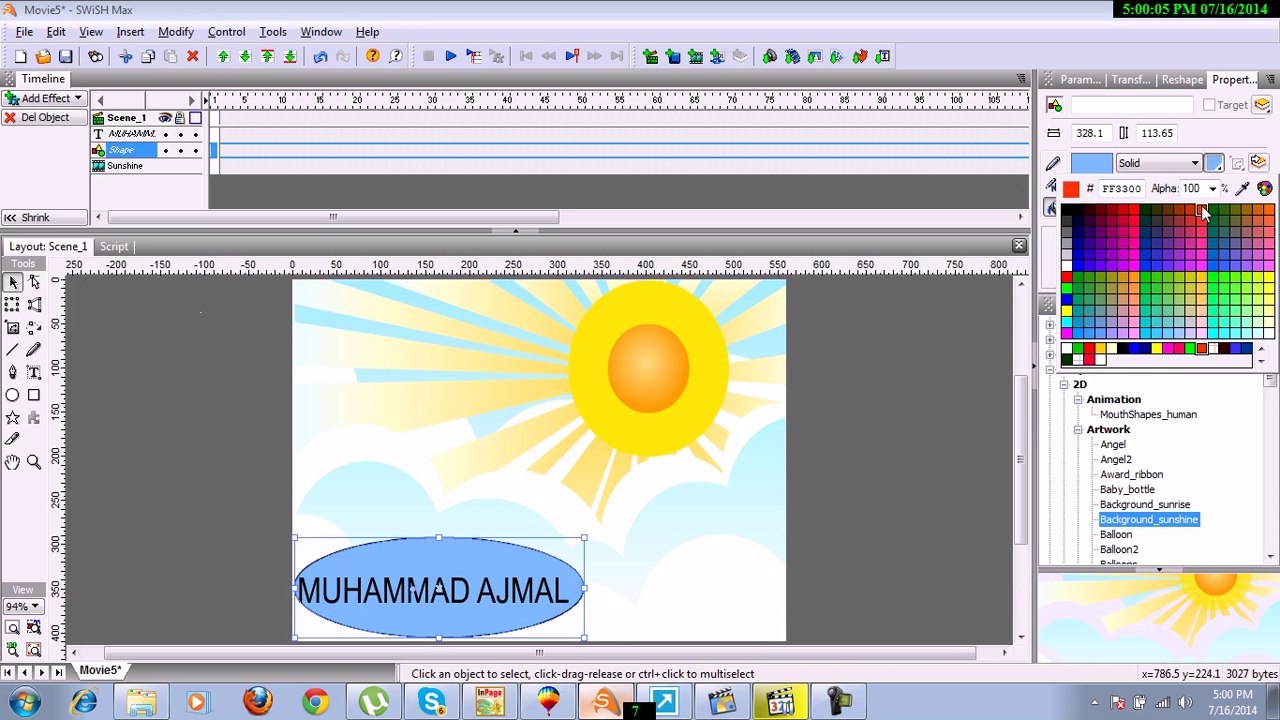
Task: Select the Ellipse tool
Action: [x=13, y=395]
